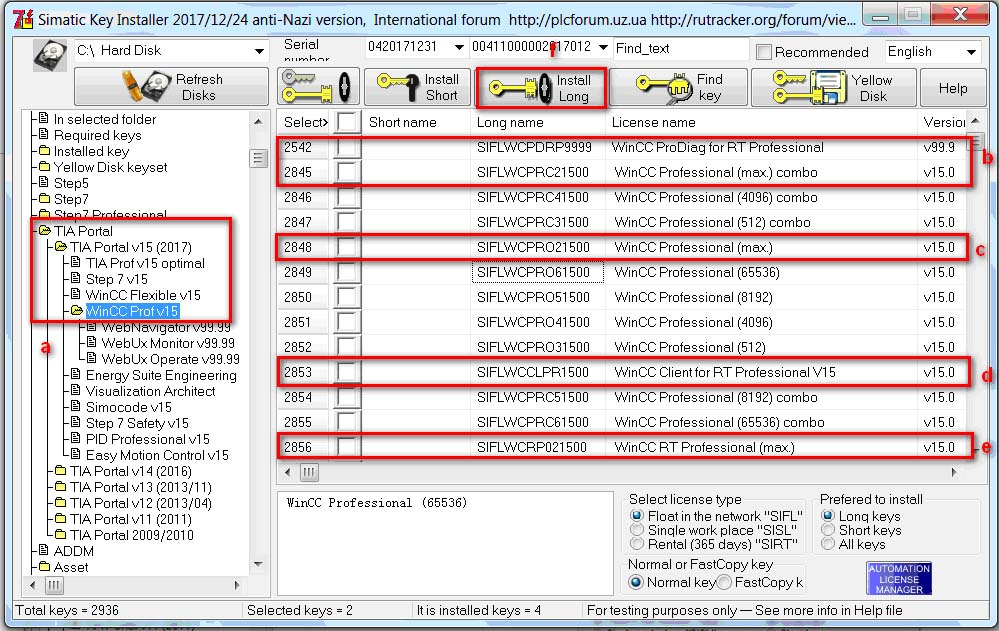999x631 pixels.
Task: Choose the FastCopy key option
Action: pos(723,582)
